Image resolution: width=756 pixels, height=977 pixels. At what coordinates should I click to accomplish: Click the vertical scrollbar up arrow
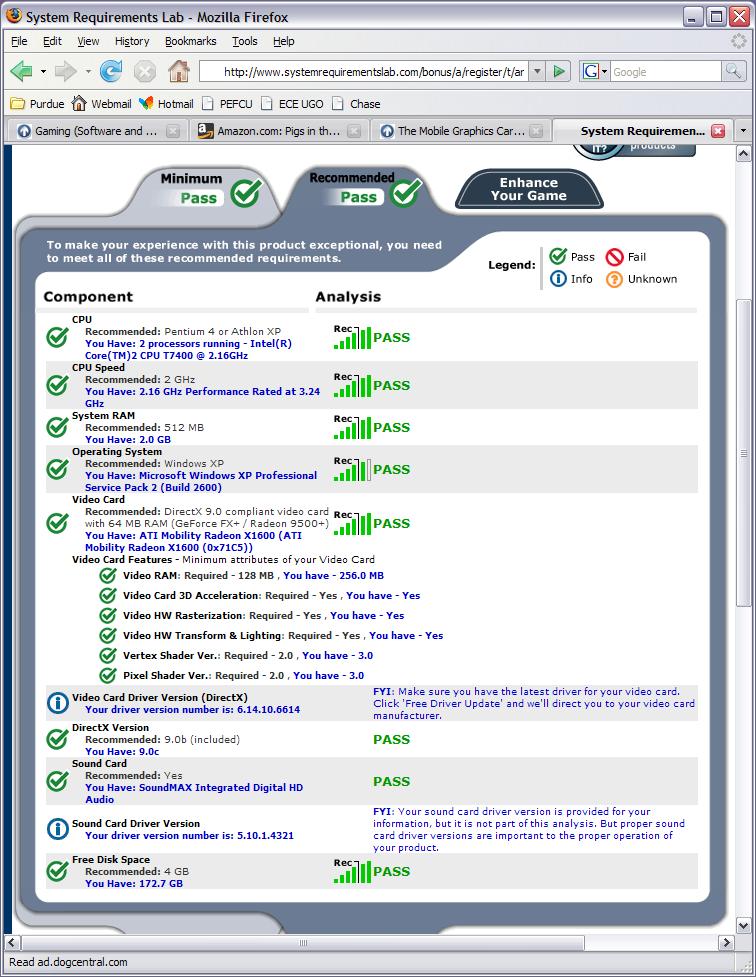click(x=743, y=154)
